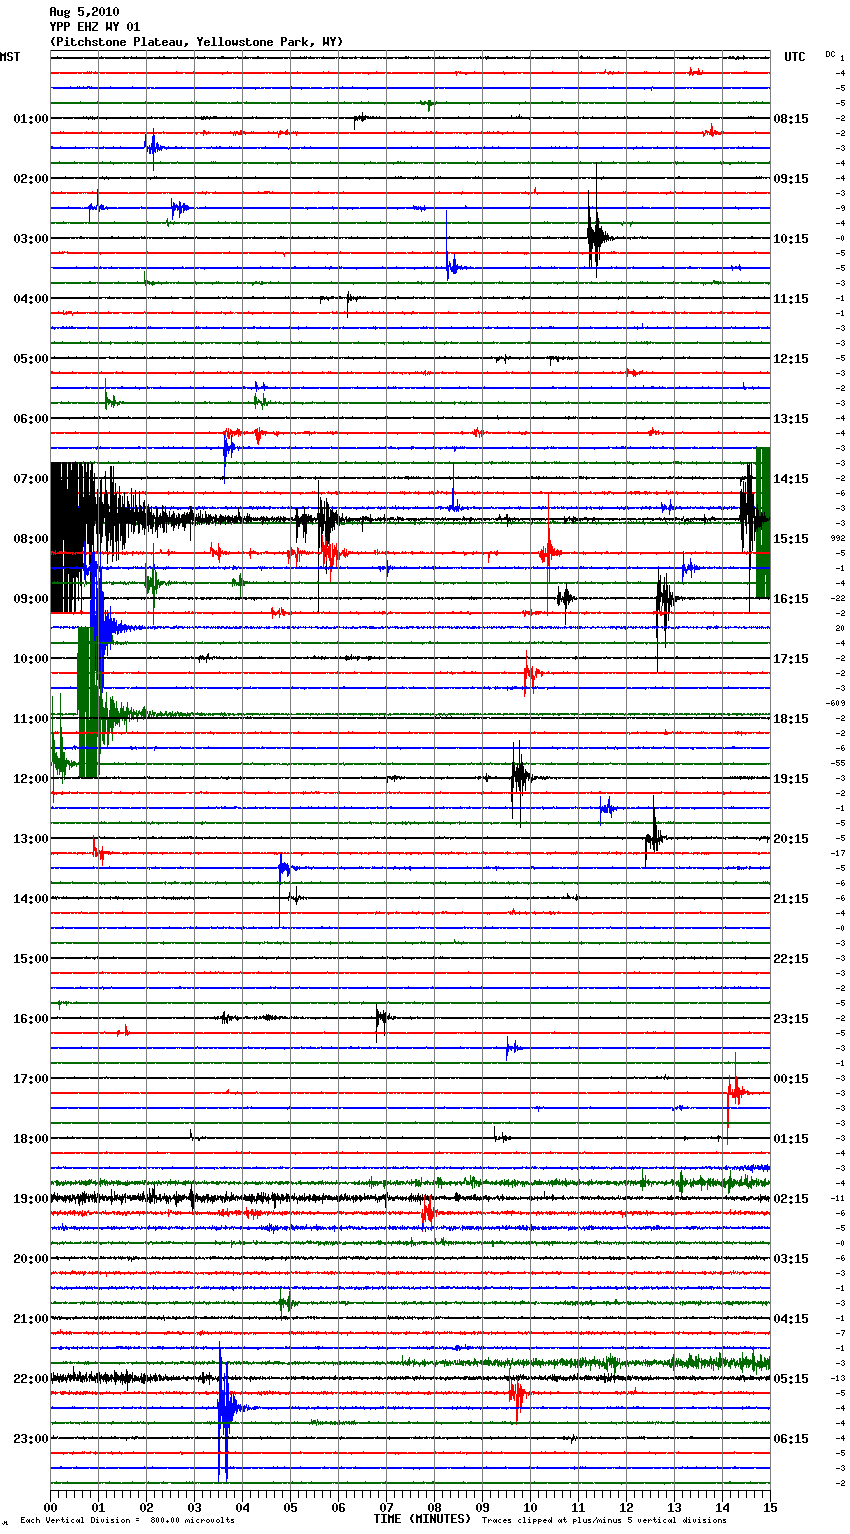Click the 15:15 UTC time label
850x1534 pixels.
coord(791,539)
